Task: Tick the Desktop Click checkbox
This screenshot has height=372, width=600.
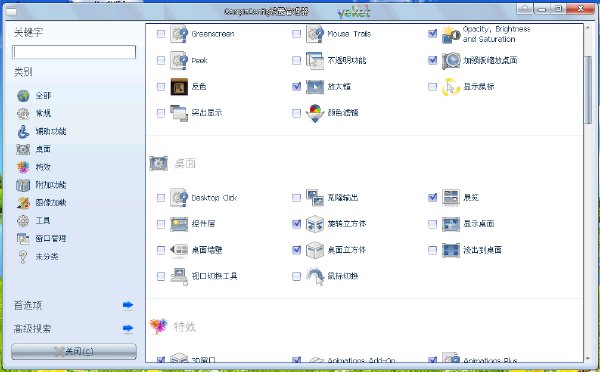Action: pyautogui.click(x=161, y=197)
